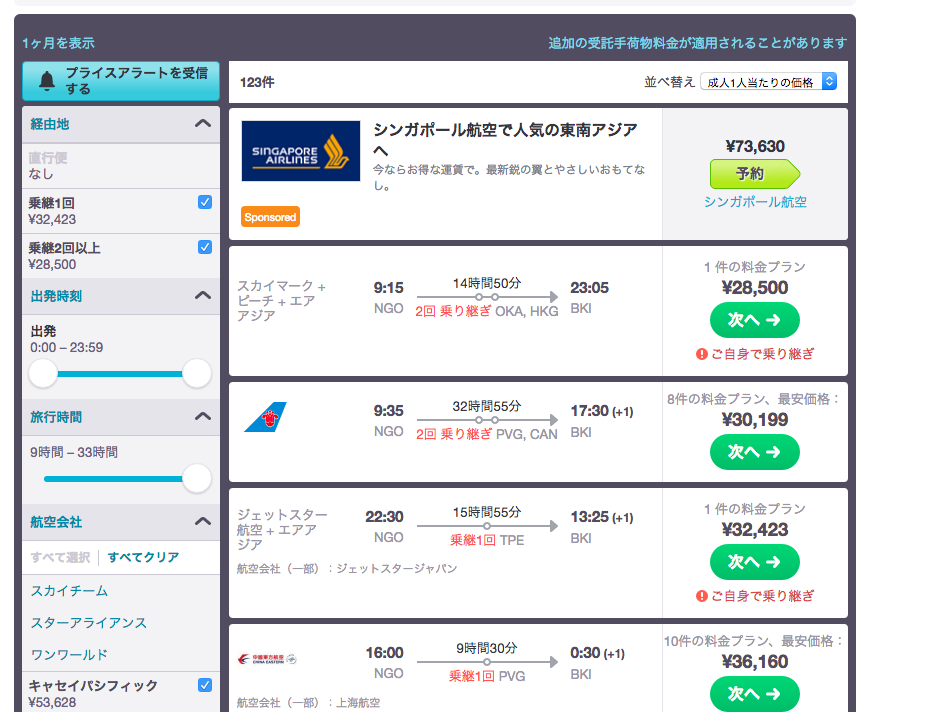Click the right departure time slider handle
This screenshot has width=936, height=712.
point(197,374)
